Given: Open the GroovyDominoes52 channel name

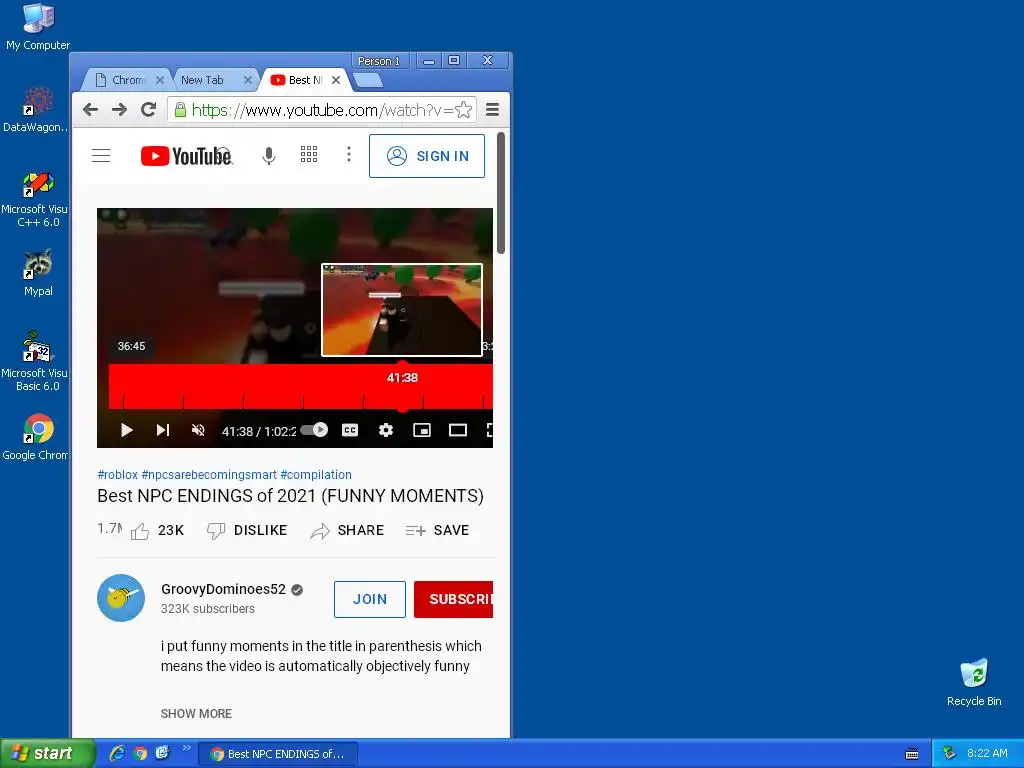Looking at the screenshot, I should point(223,589).
